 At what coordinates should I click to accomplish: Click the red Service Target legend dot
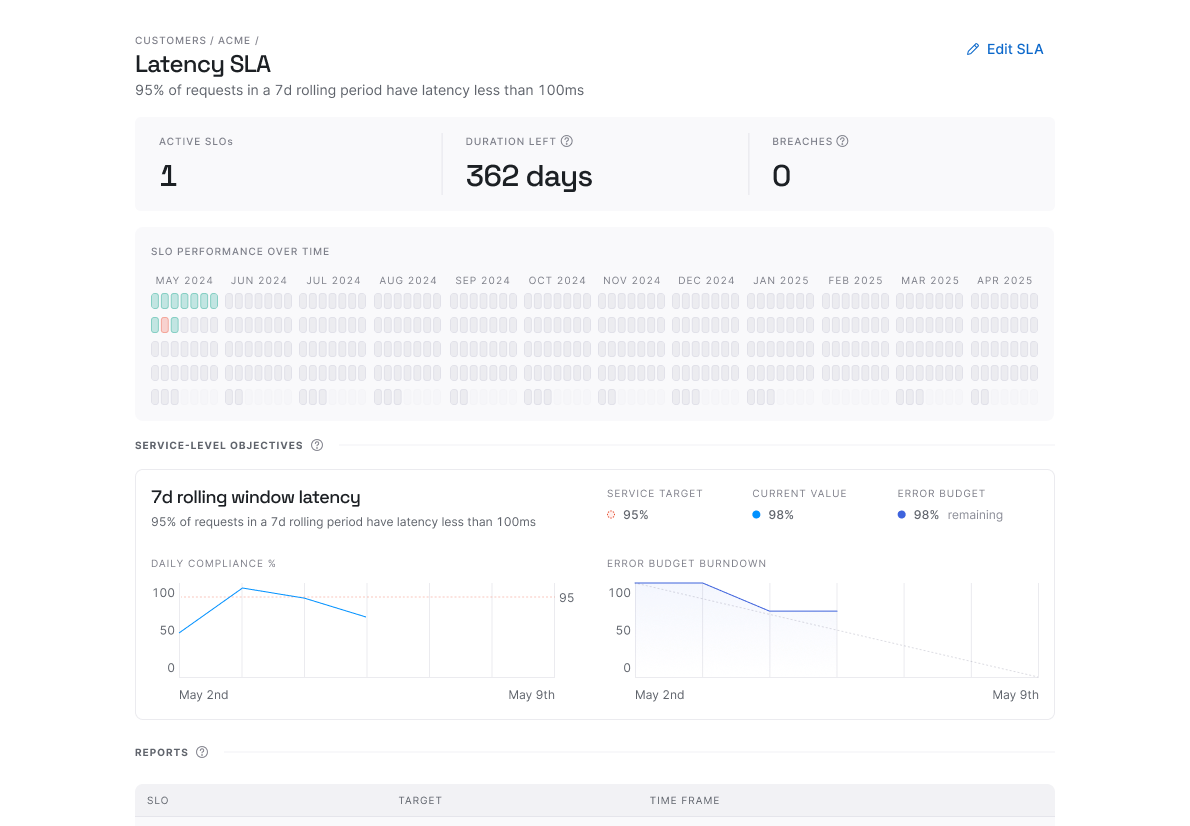pos(611,515)
